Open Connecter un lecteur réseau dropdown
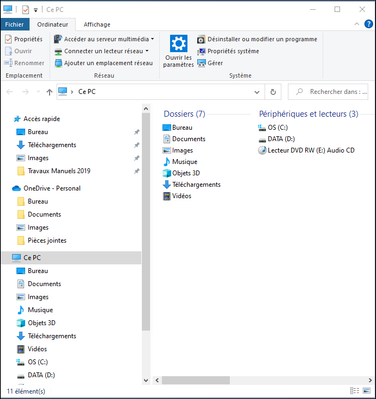376x399 pixels. (x=147, y=51)
